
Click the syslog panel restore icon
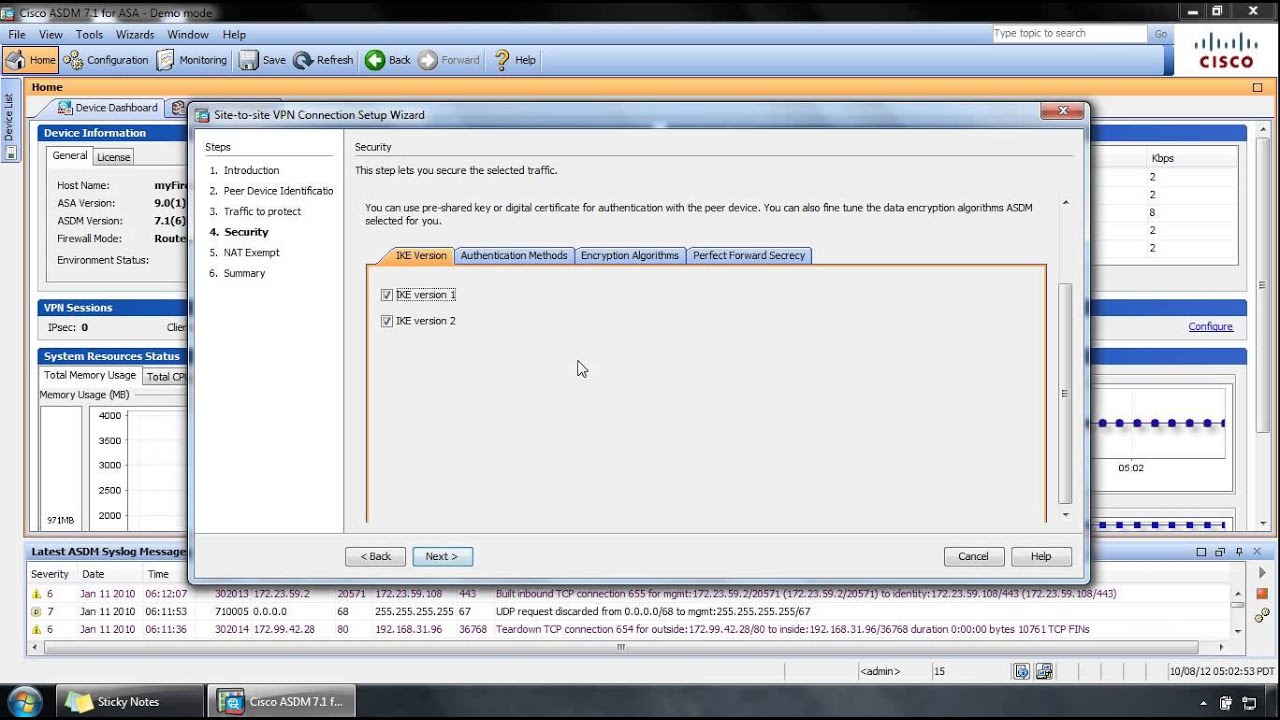click(x=1220, y=552)
